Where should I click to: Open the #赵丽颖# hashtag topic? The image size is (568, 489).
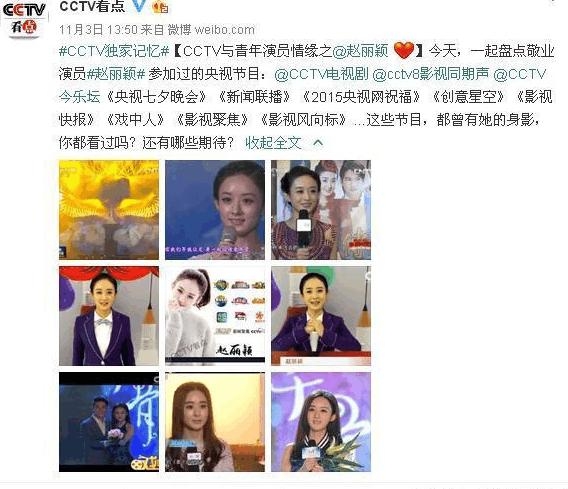[116, 74]
